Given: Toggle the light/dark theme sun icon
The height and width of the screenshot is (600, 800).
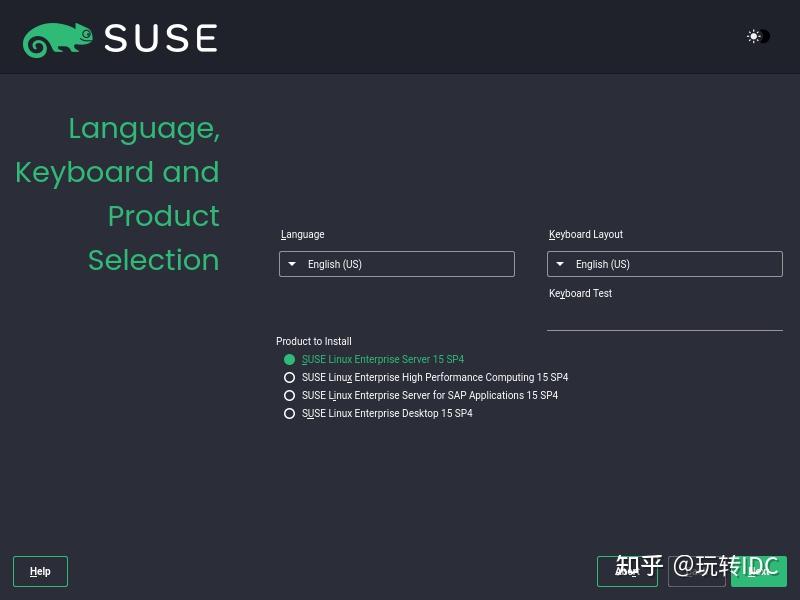Looking at the screenshot, I should point(755,37).
